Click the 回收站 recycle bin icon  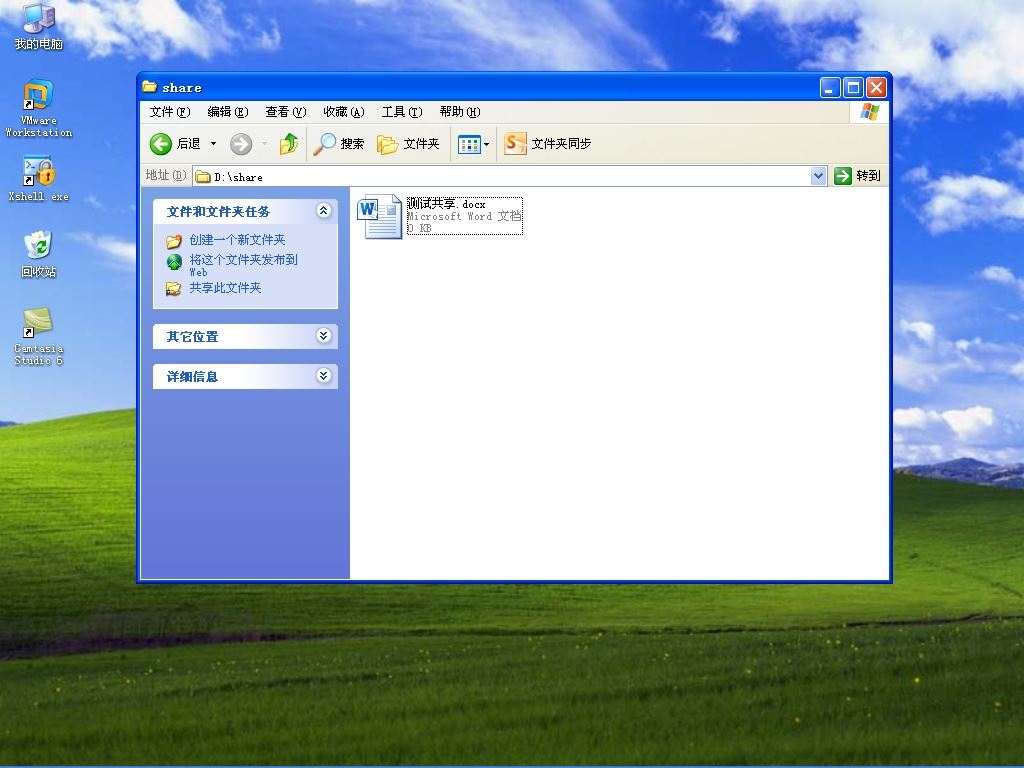[x=39, y=255]
